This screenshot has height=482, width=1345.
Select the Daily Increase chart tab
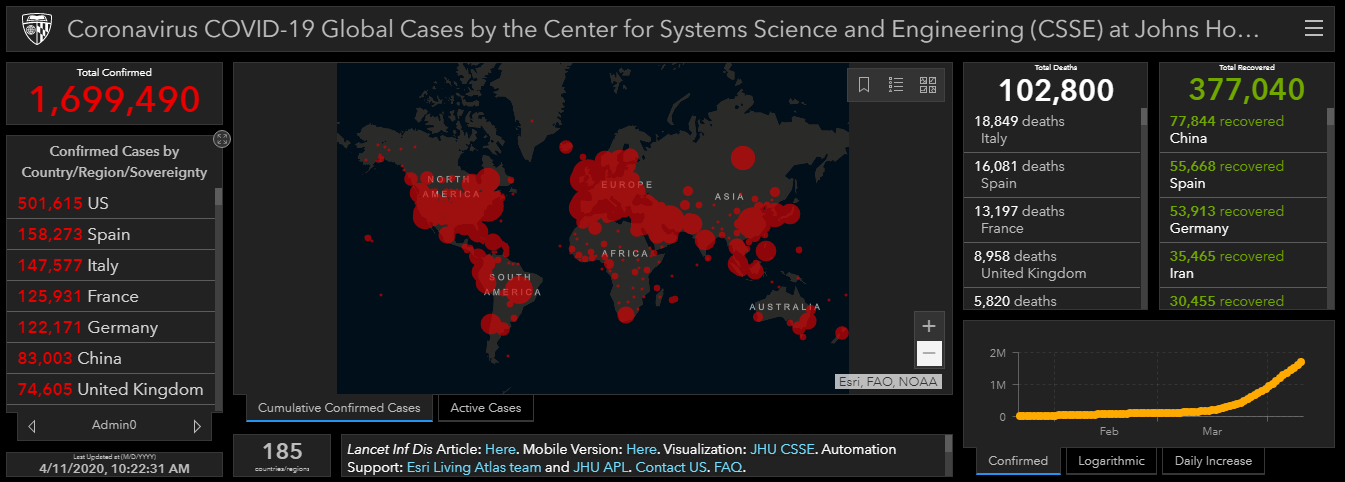click(x=1213, y=461)
